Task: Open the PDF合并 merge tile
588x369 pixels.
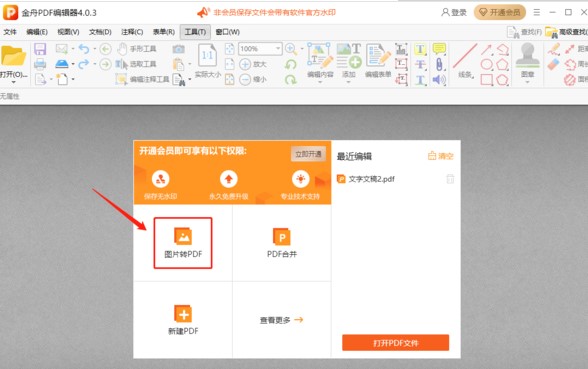Action: pyautogui.click(x=282, y=243)
